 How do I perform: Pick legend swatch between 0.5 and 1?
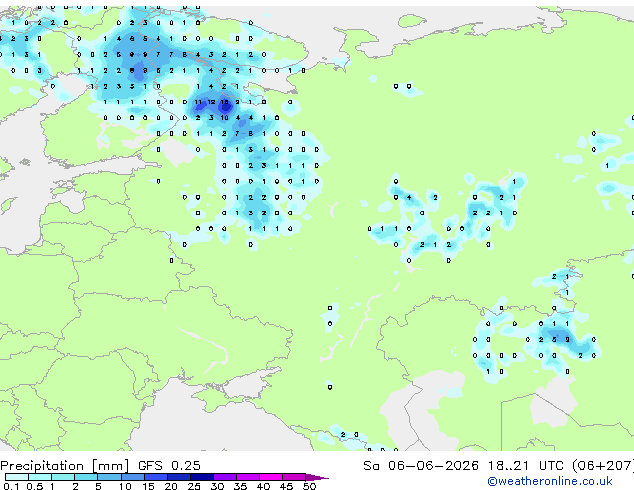point(40,477)
